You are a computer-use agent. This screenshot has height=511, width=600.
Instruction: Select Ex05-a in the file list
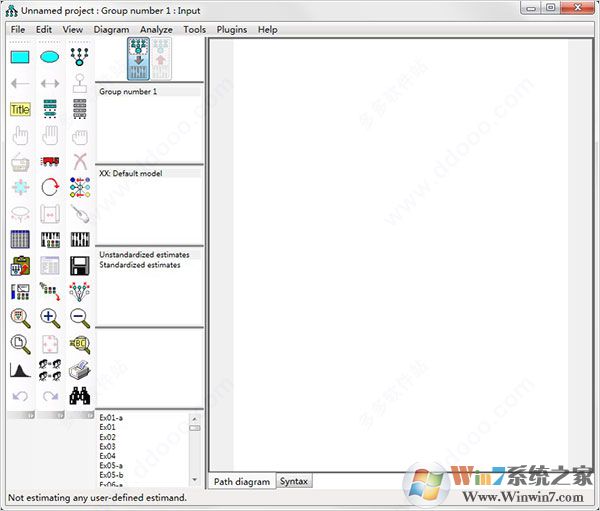(111, 465)
